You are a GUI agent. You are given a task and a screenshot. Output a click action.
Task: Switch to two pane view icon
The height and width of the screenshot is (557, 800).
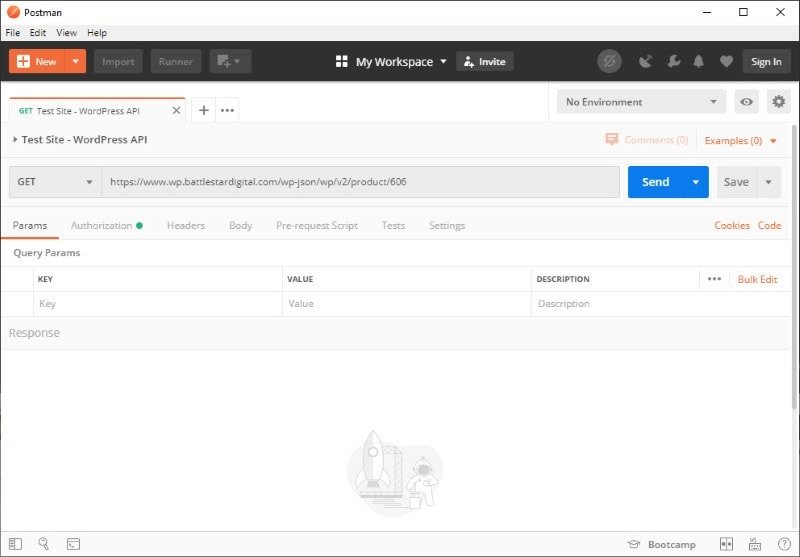(726, 544)
